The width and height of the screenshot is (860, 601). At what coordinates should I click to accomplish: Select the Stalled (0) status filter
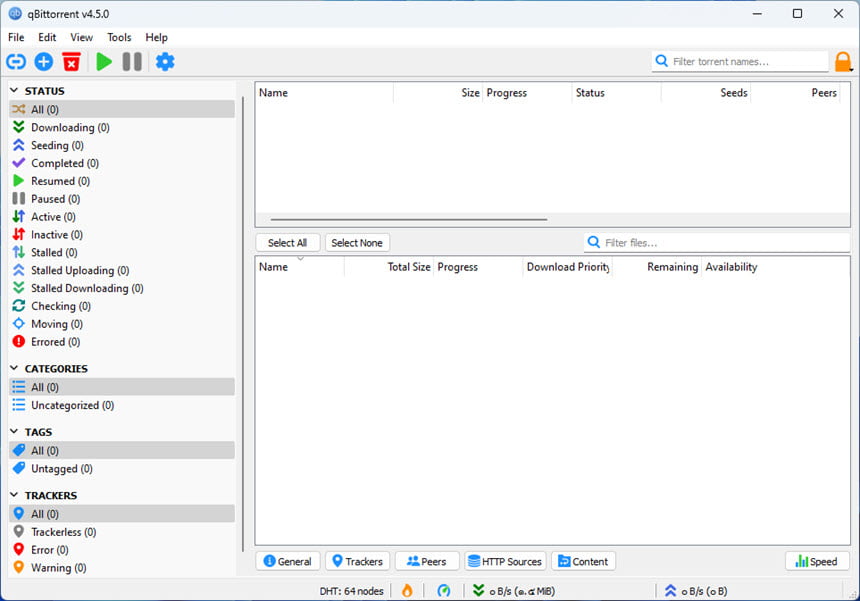point(122,252)
